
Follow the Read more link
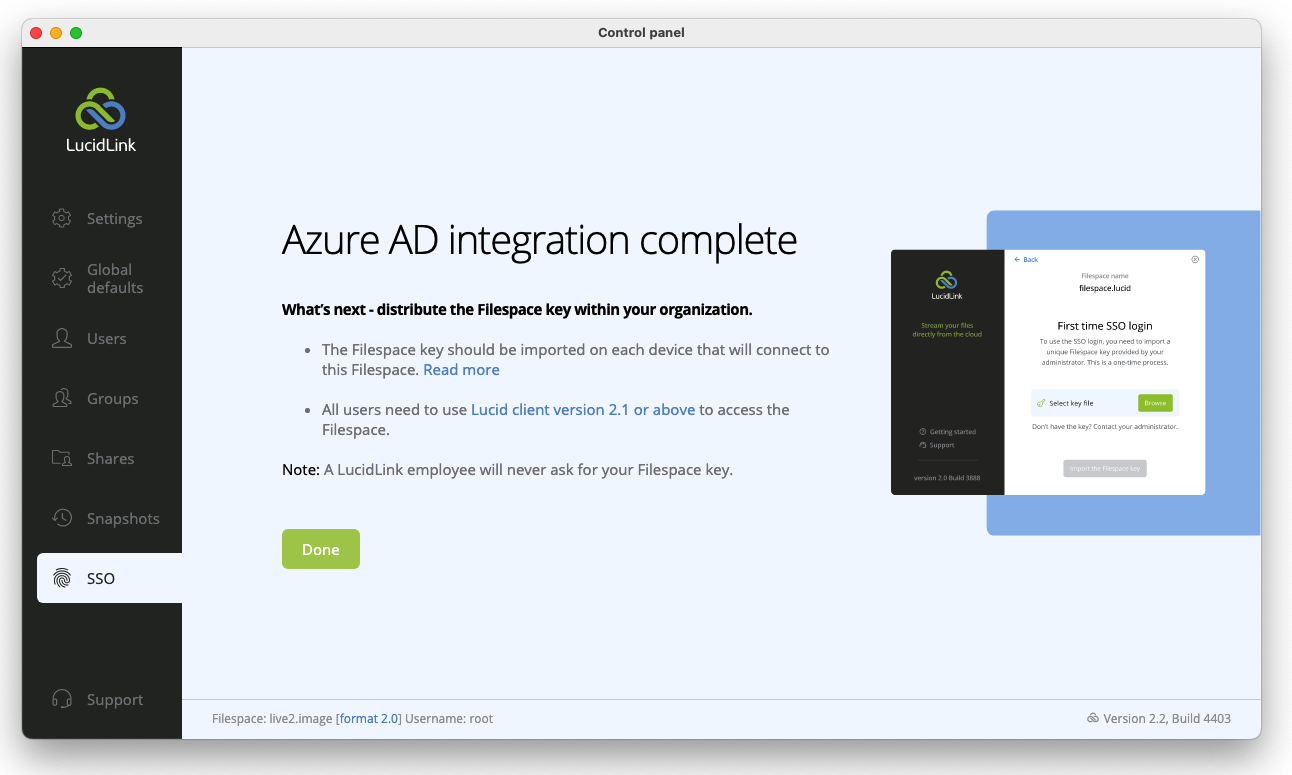point(461,369)
